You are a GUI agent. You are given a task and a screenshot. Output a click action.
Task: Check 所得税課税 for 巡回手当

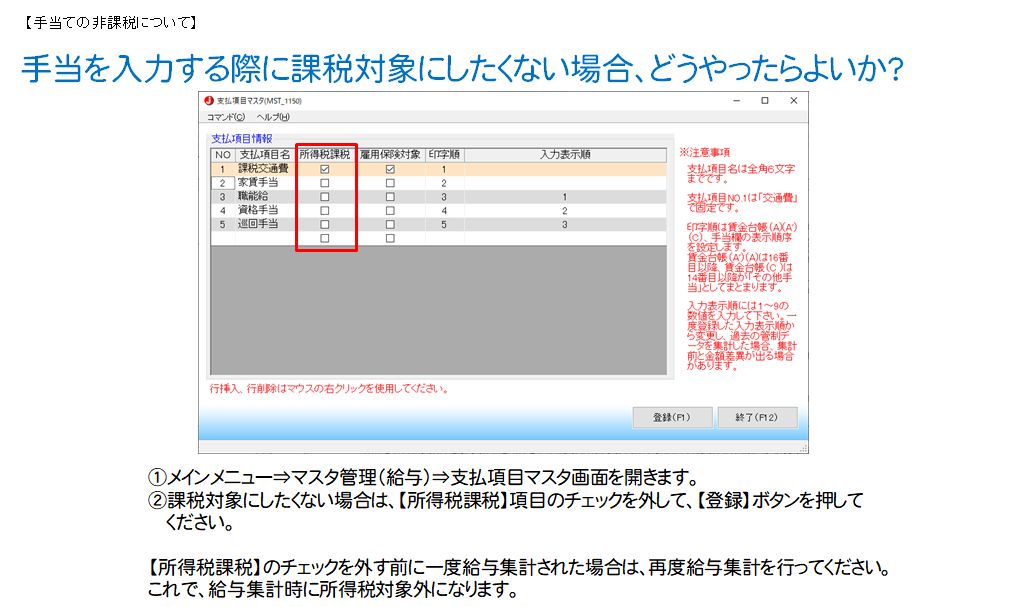point(324,225)
